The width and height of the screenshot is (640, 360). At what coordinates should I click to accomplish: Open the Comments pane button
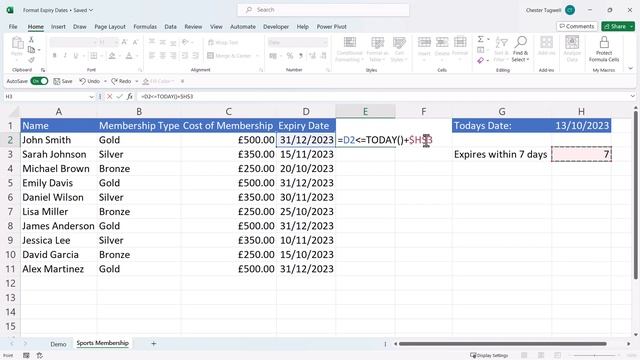(577, 26)
